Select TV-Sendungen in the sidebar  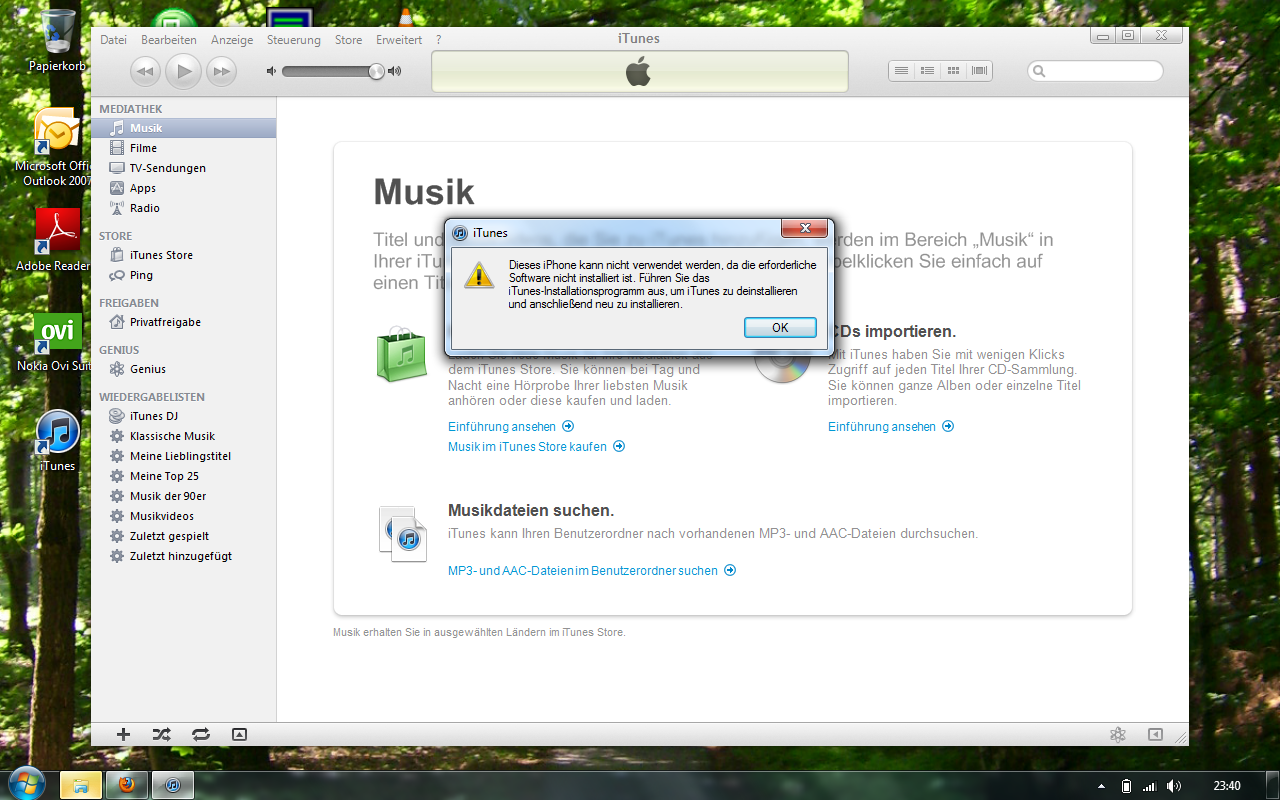[x=184, y=168]
